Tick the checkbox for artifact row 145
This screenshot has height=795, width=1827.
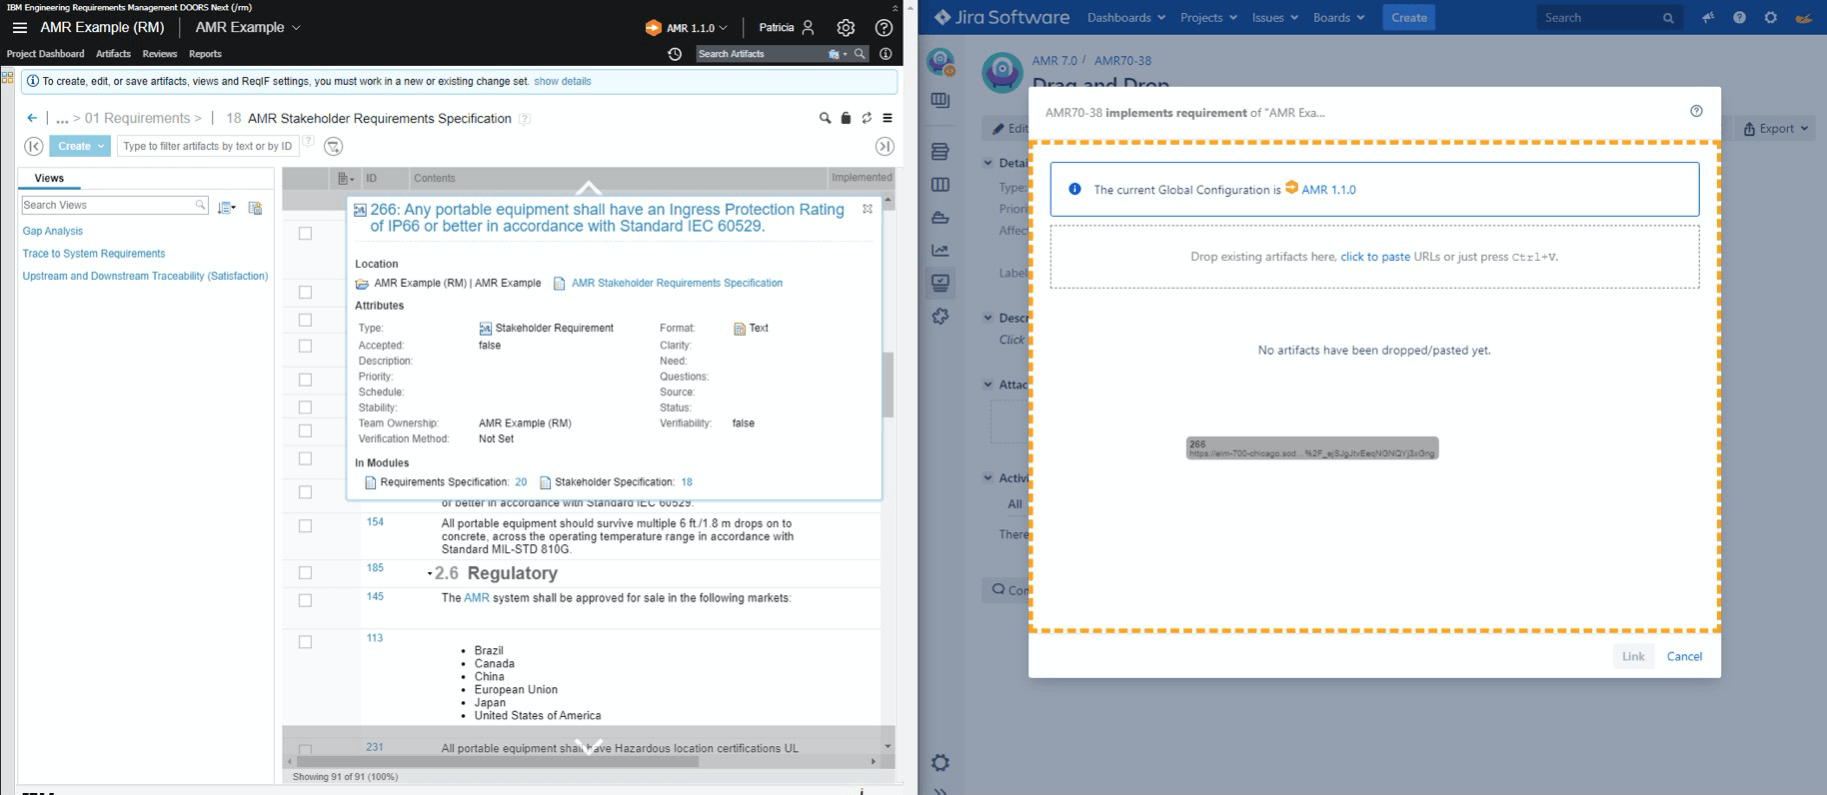305,600
